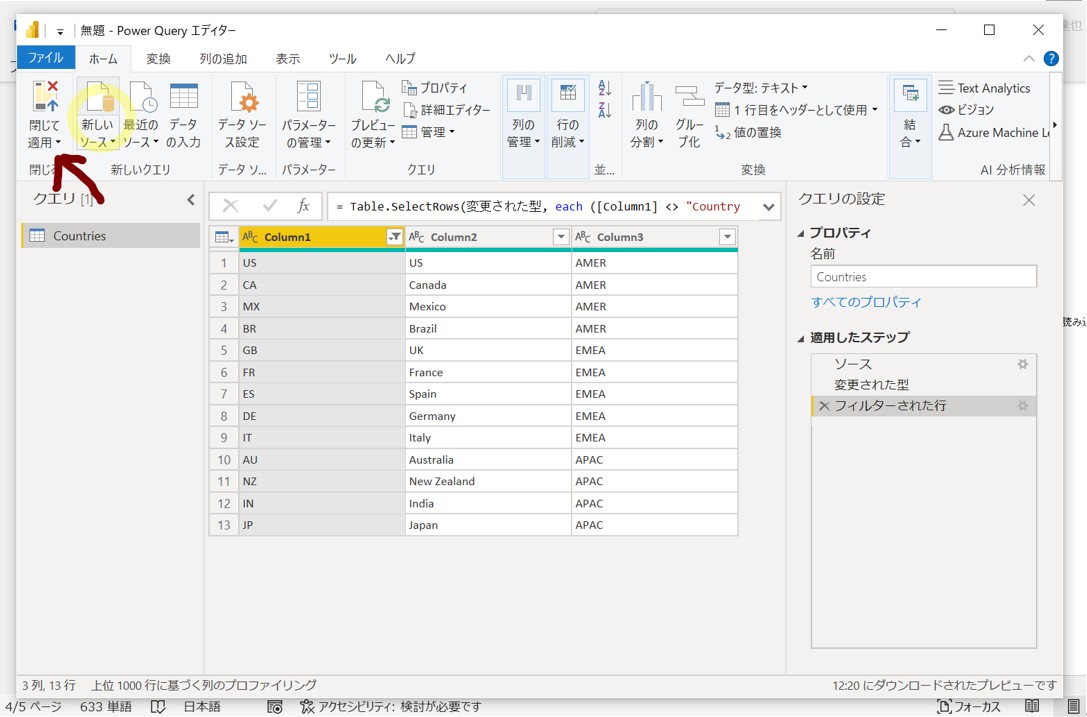Switch to the ツール tab
The height and width of the screenshot is (717, 1087).
pyautogui.click(x=342, y=59)
